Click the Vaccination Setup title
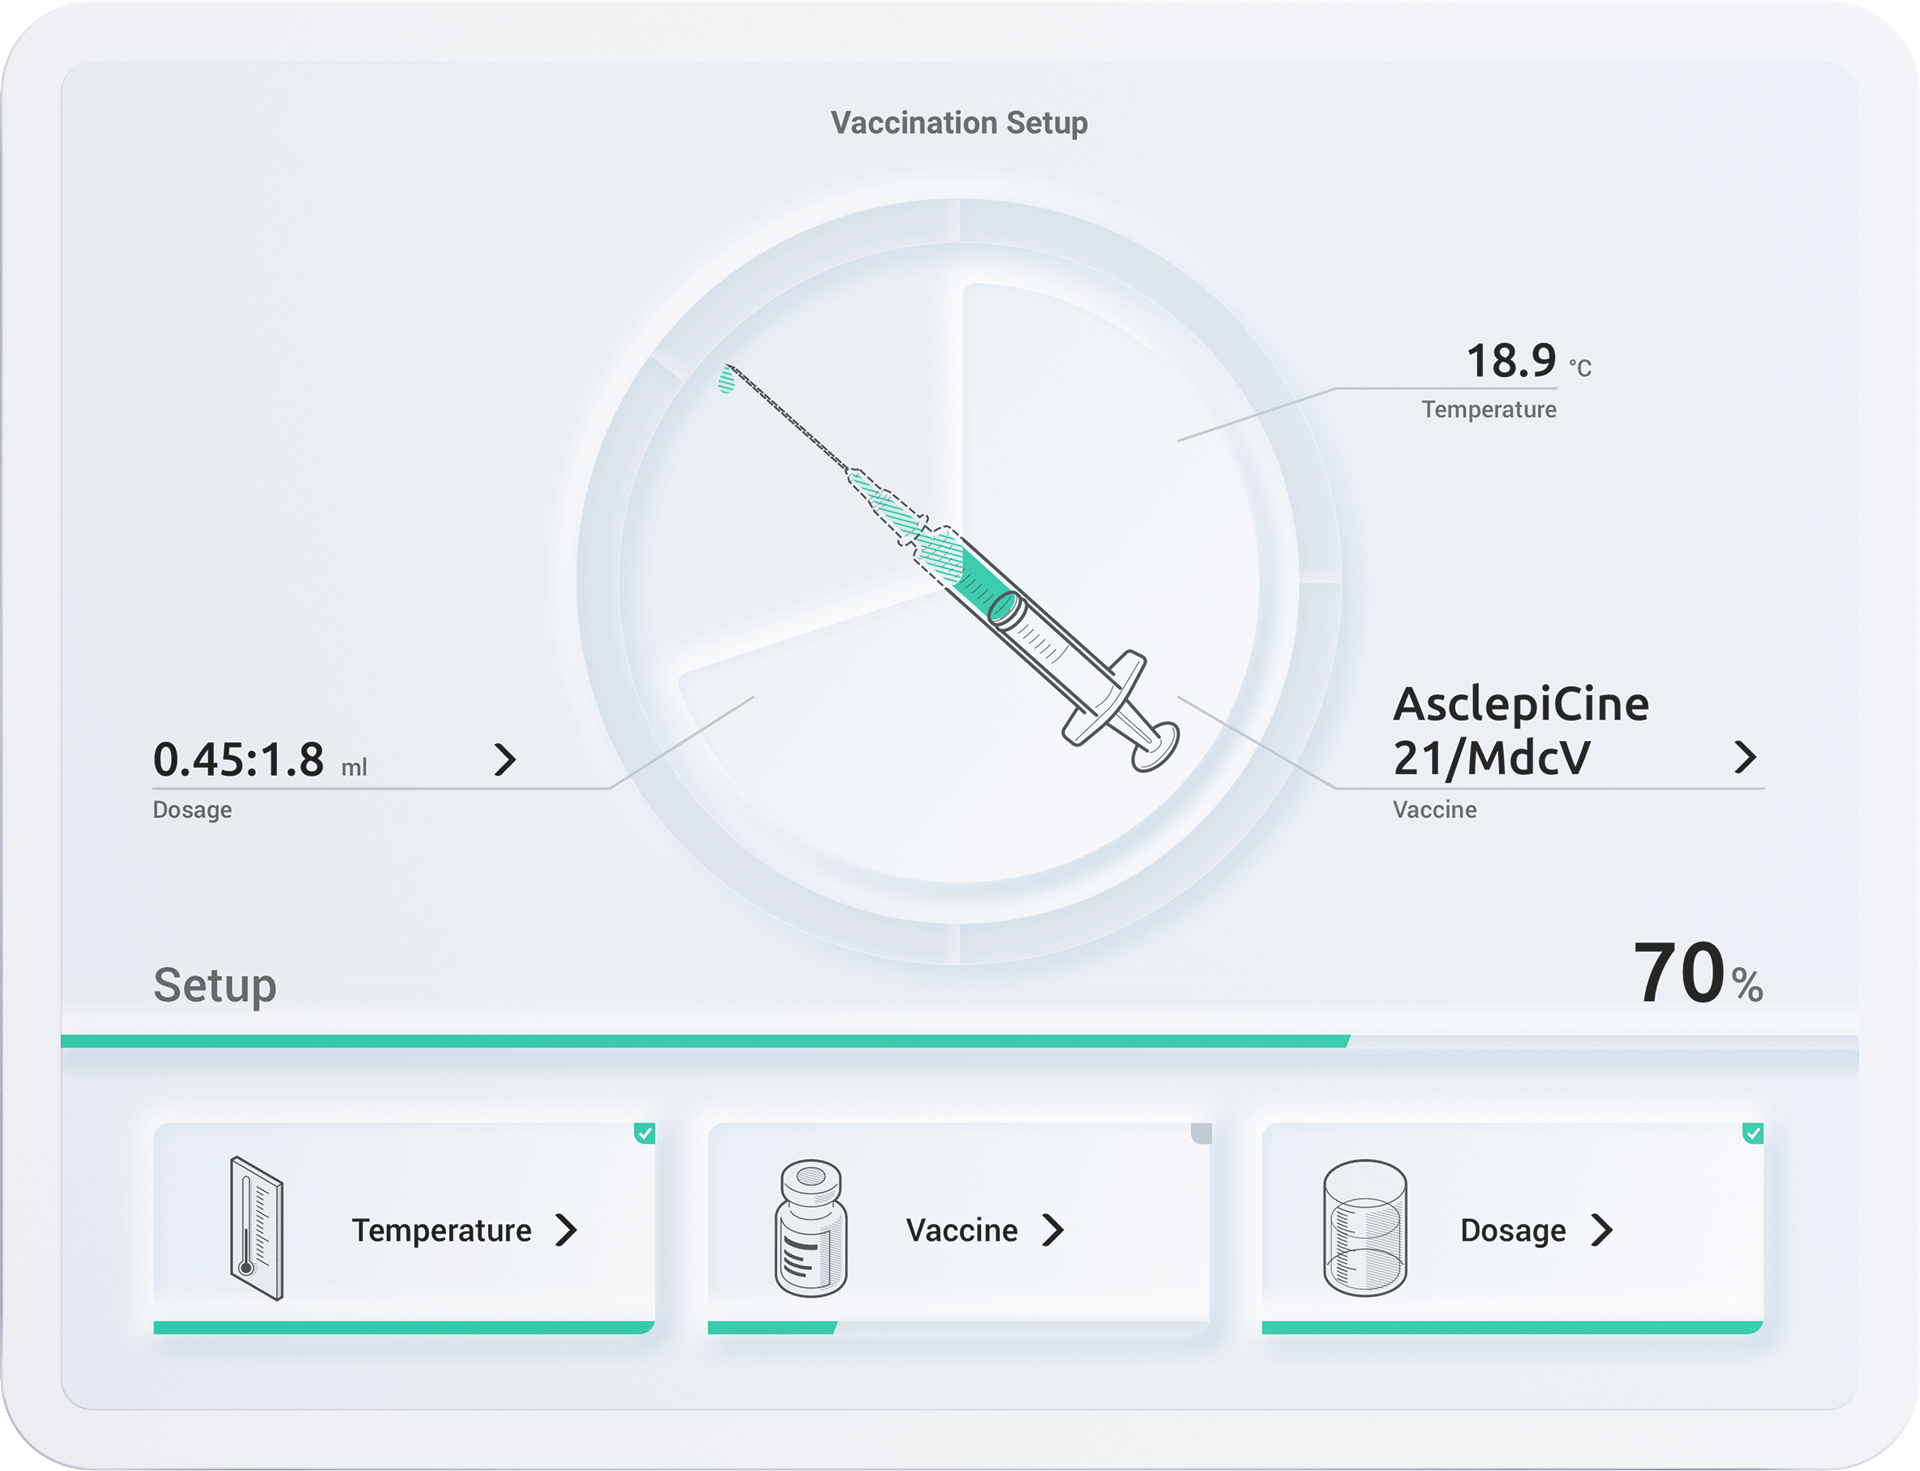This screenshot has width=1920, height=1471. coord(959,123)
